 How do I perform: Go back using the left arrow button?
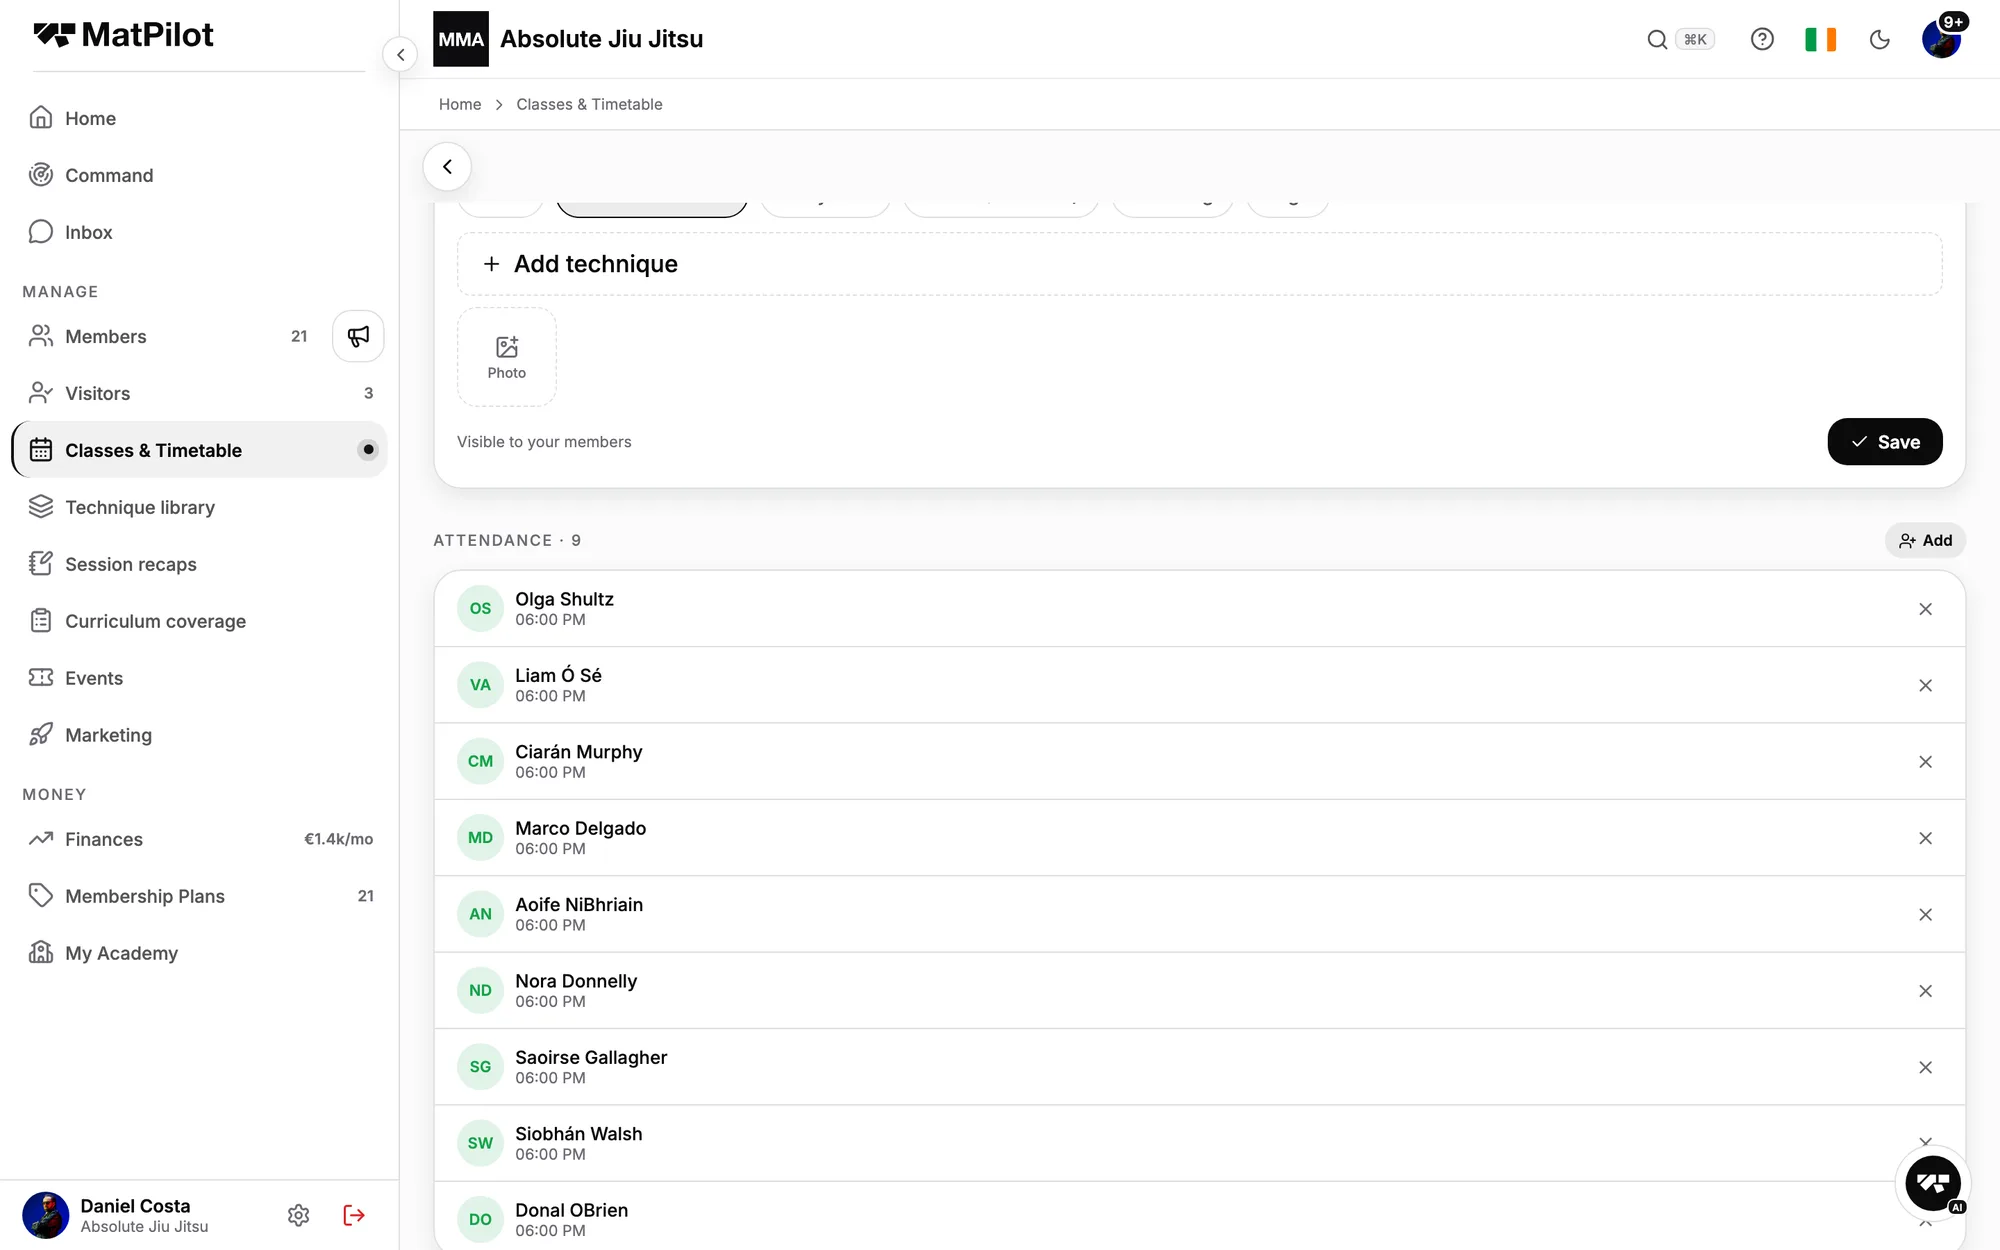[x=447, y=167]
